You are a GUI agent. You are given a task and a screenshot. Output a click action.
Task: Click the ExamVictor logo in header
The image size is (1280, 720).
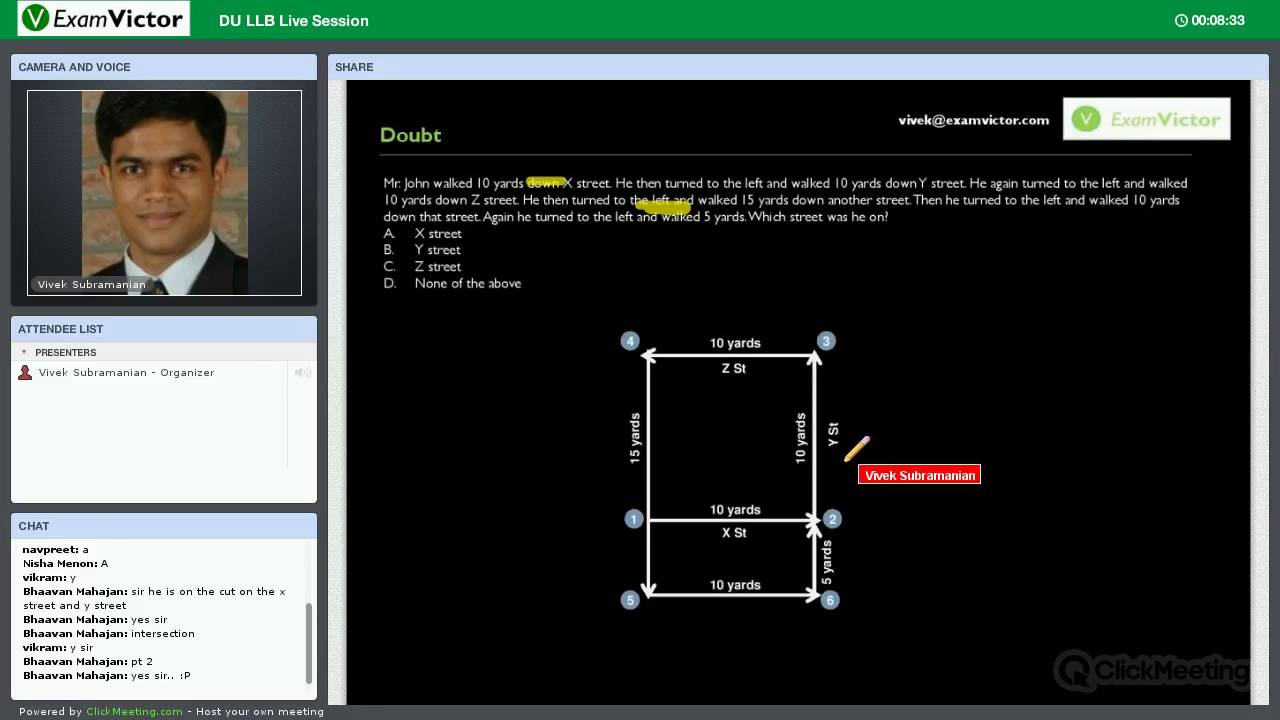pos(103,18)
